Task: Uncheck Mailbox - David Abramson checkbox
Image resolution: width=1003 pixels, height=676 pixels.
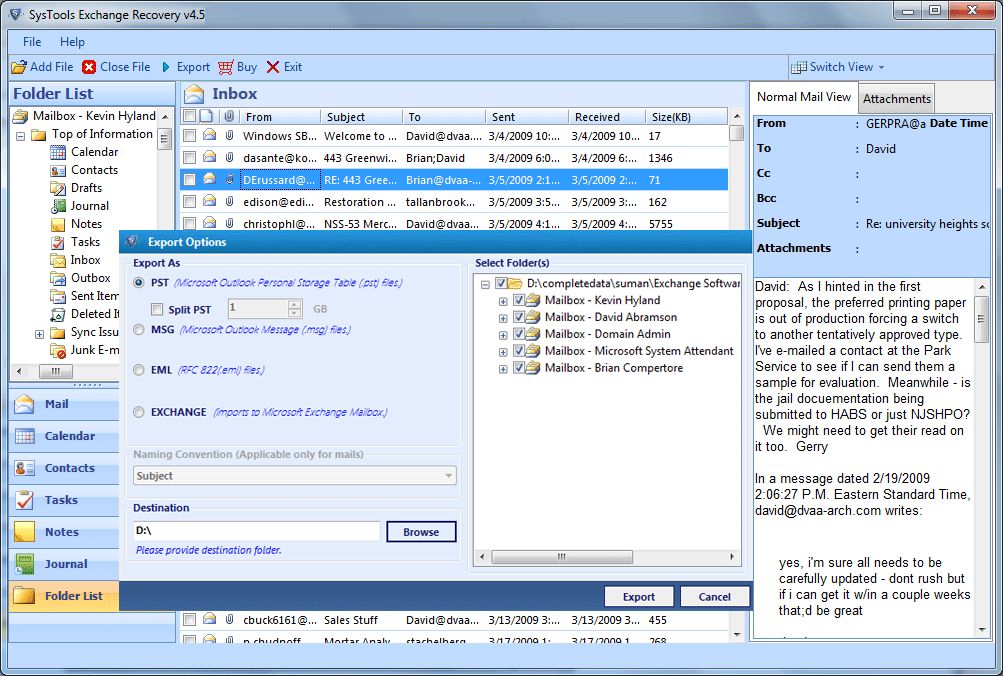Action: pyautogui.click(x=518, y=317)
